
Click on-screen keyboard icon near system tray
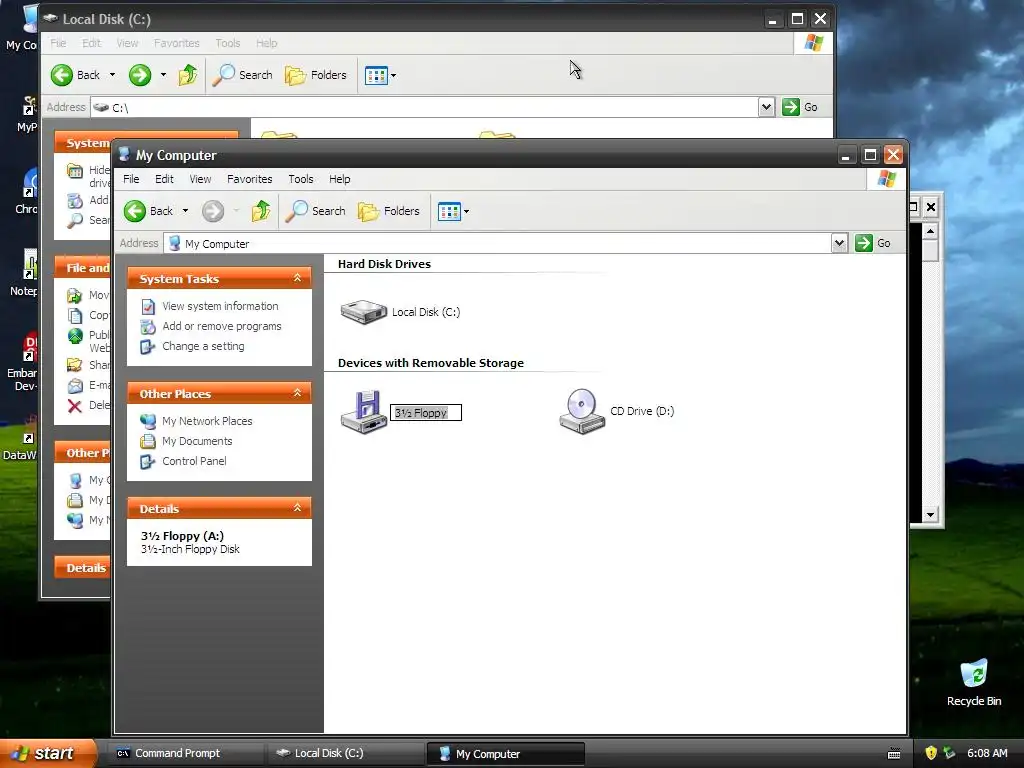click(894, 754)
